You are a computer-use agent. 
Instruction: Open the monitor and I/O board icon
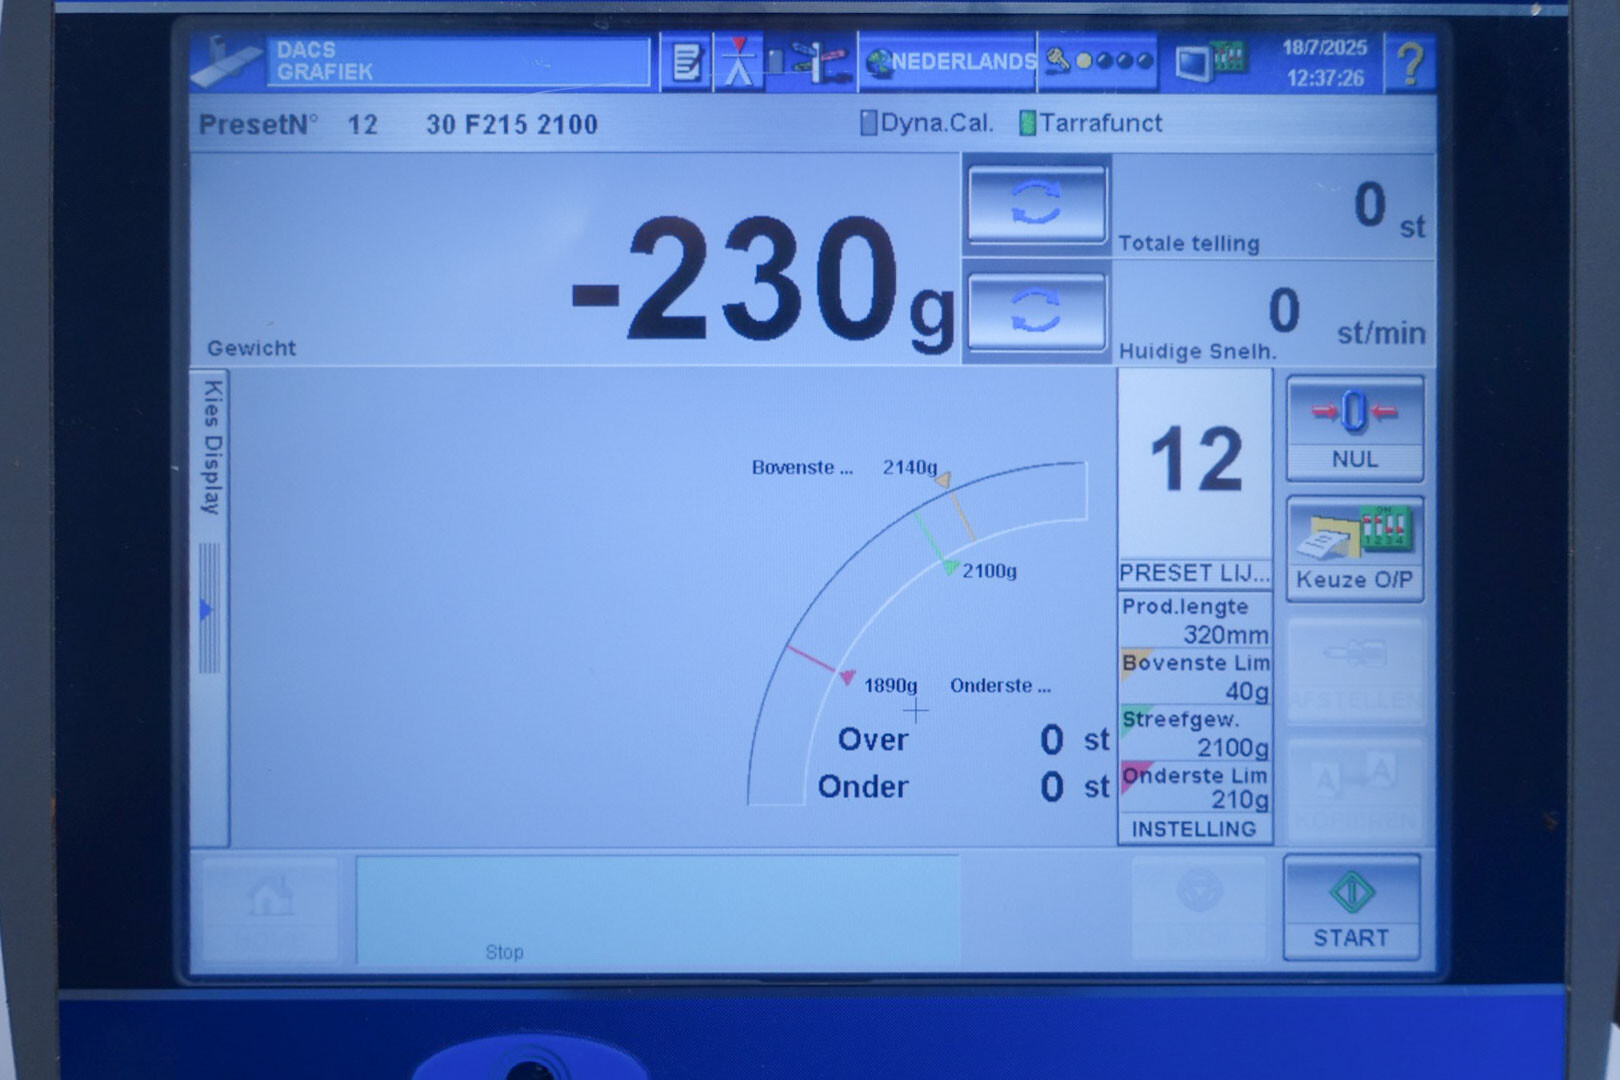point(1209,62)
